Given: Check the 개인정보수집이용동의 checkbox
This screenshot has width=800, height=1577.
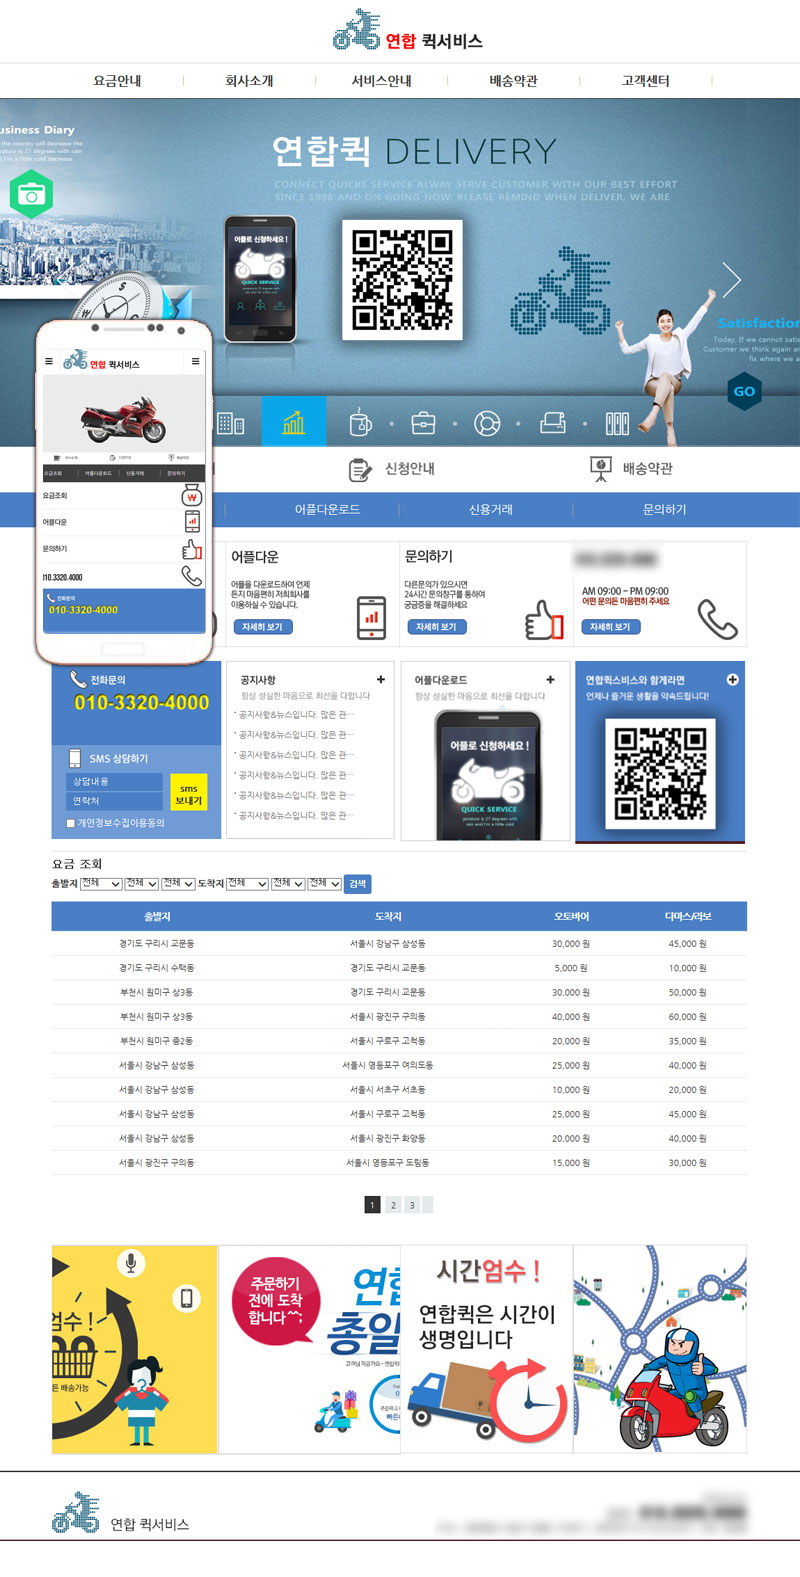Looking at the screenshot, I should 71,824.
